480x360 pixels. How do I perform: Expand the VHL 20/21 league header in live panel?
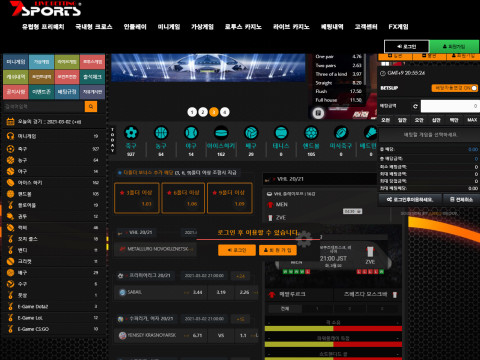pos(320,179)
